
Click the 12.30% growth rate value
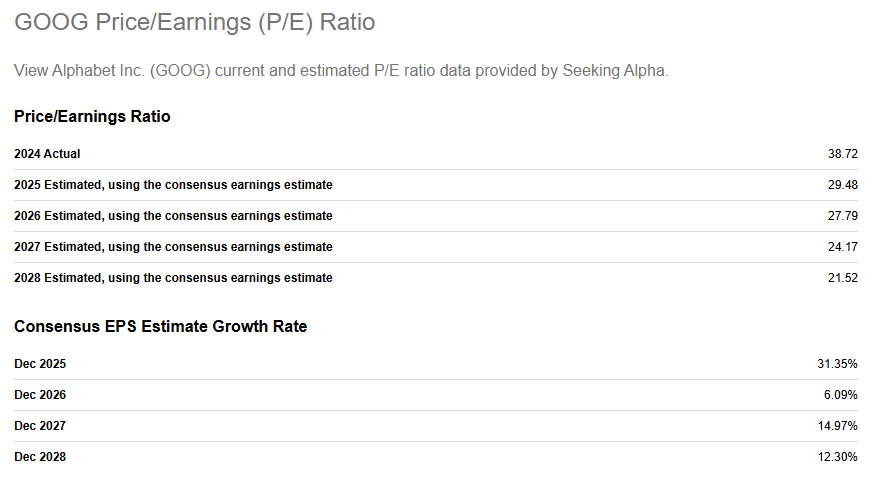point(838,457)
